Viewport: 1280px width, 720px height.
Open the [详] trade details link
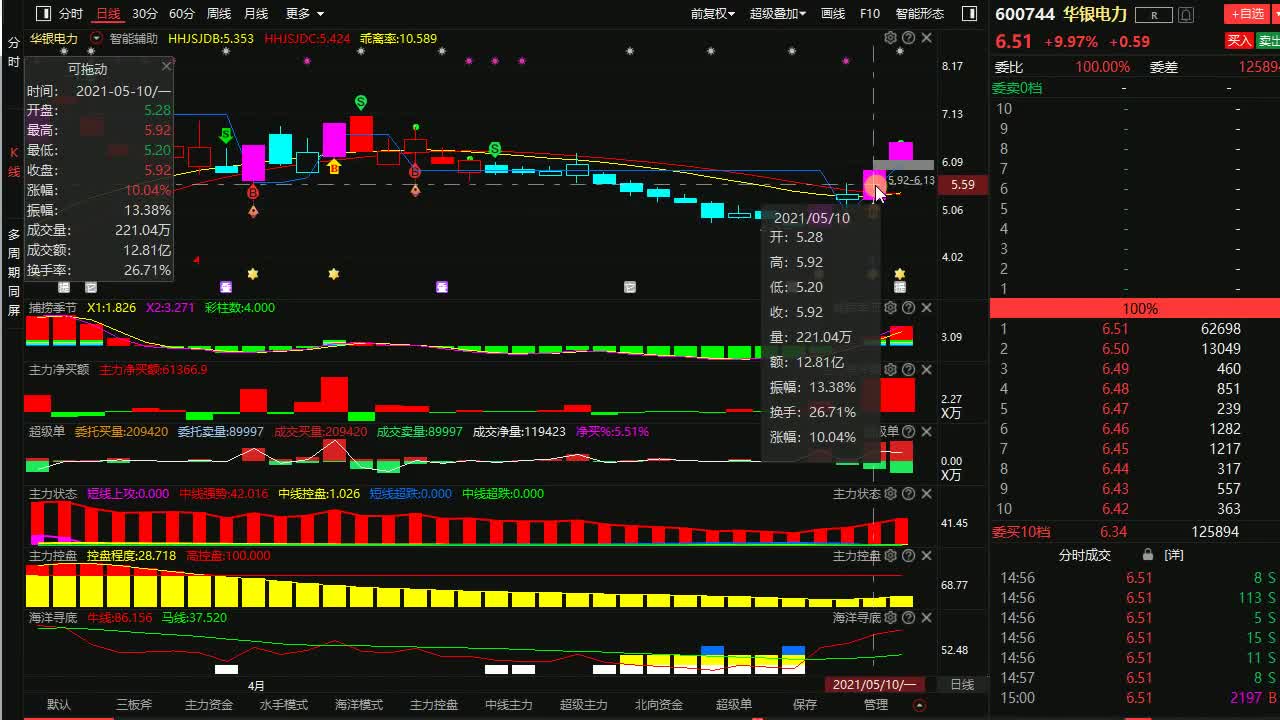pyautogui.click(x=1174, y=554)
